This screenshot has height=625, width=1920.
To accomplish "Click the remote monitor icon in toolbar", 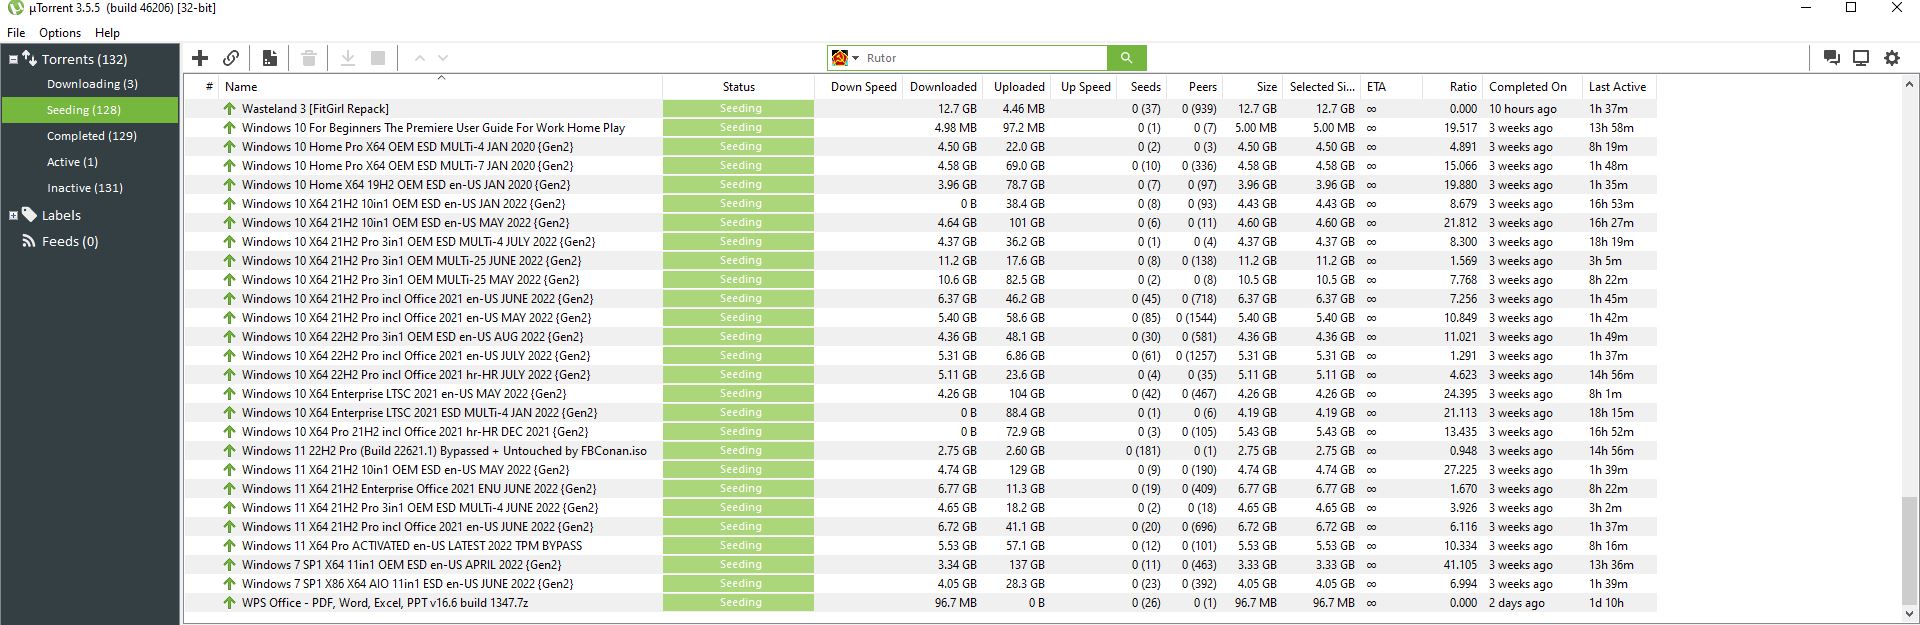I will [x=1861, y=58].
